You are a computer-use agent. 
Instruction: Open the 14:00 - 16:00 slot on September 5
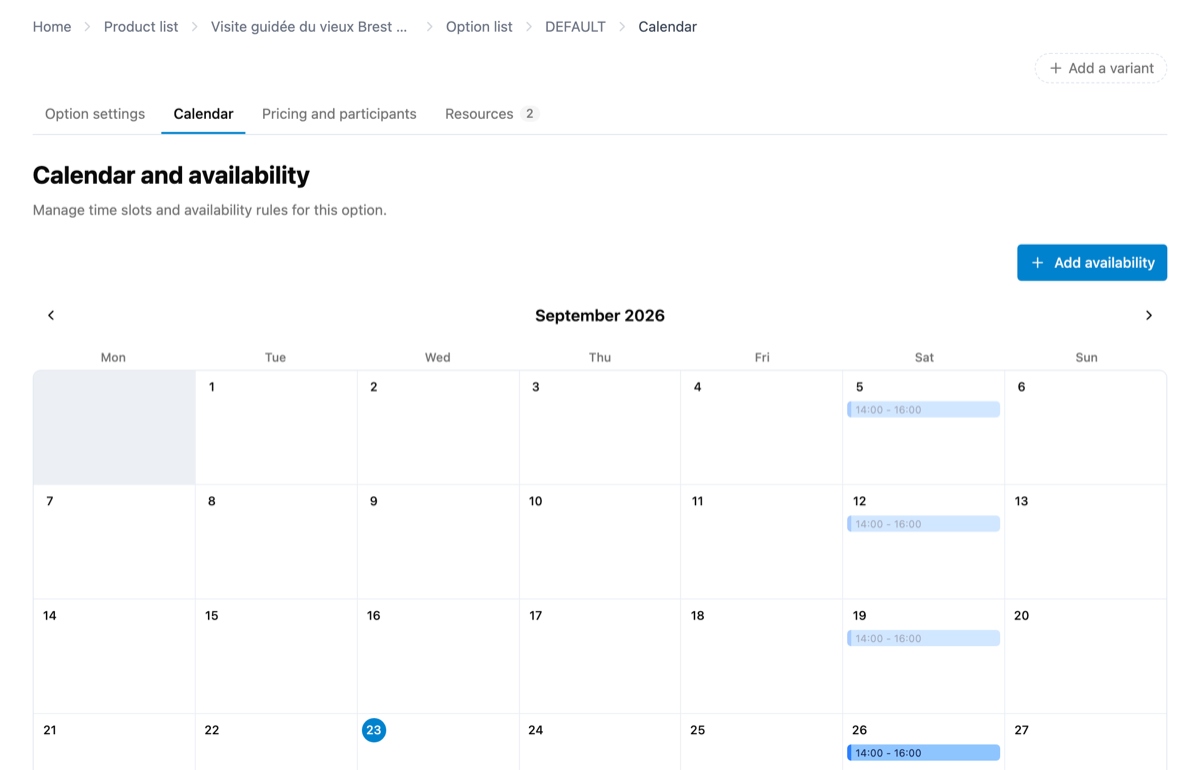[923, 410]
